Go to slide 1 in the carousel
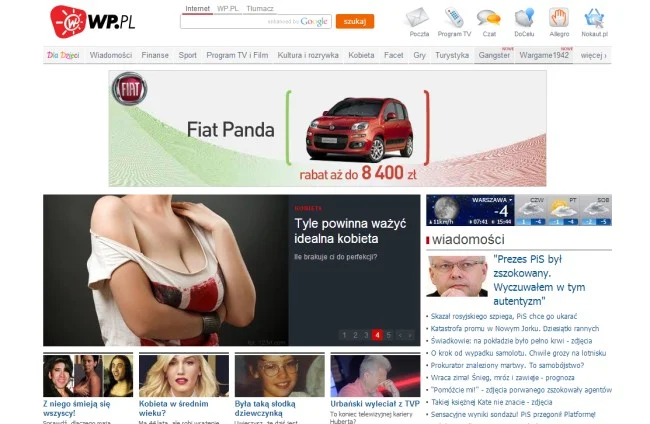Screen dimensions: 650x424 [x=344, y=335]
